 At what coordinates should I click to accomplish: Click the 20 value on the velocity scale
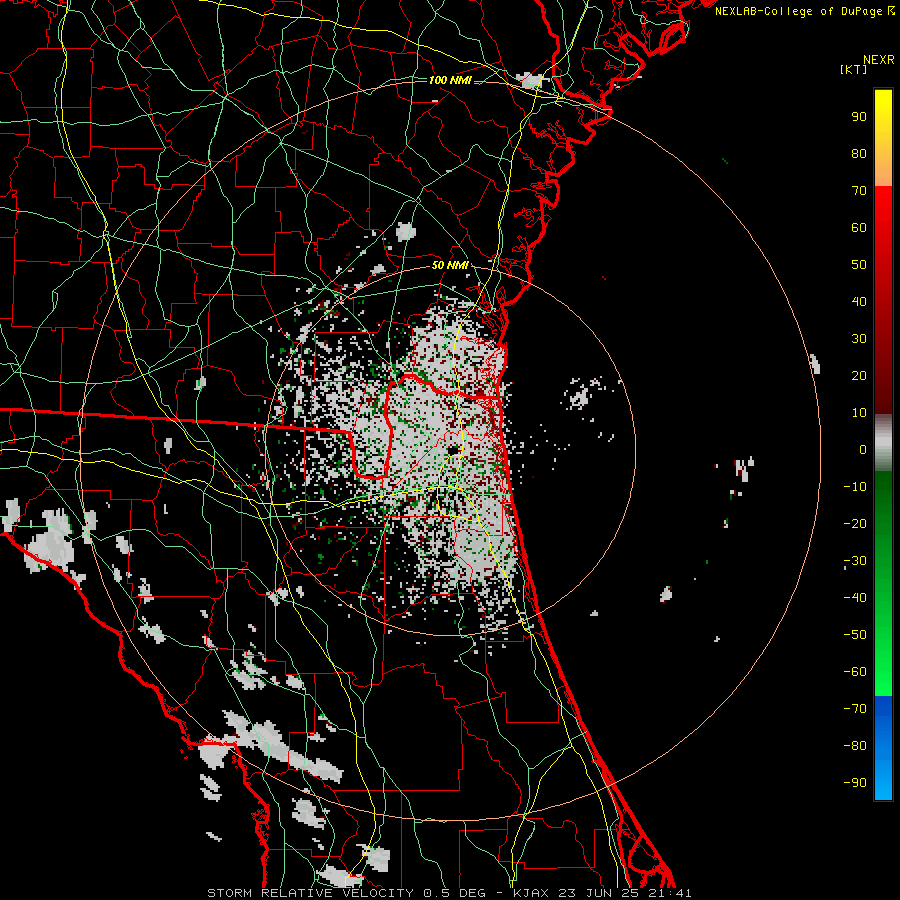click(x=859, y=375)
